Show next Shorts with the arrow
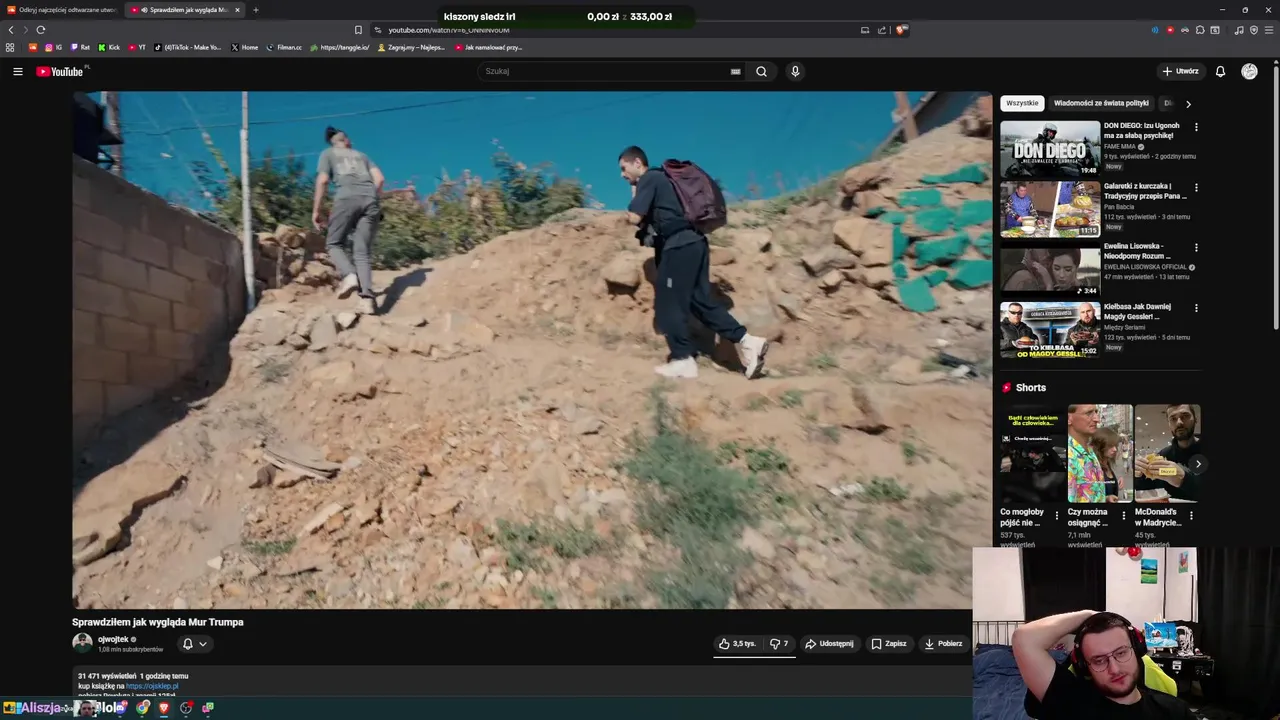 pyautogui.click(x=1198, y=464)
